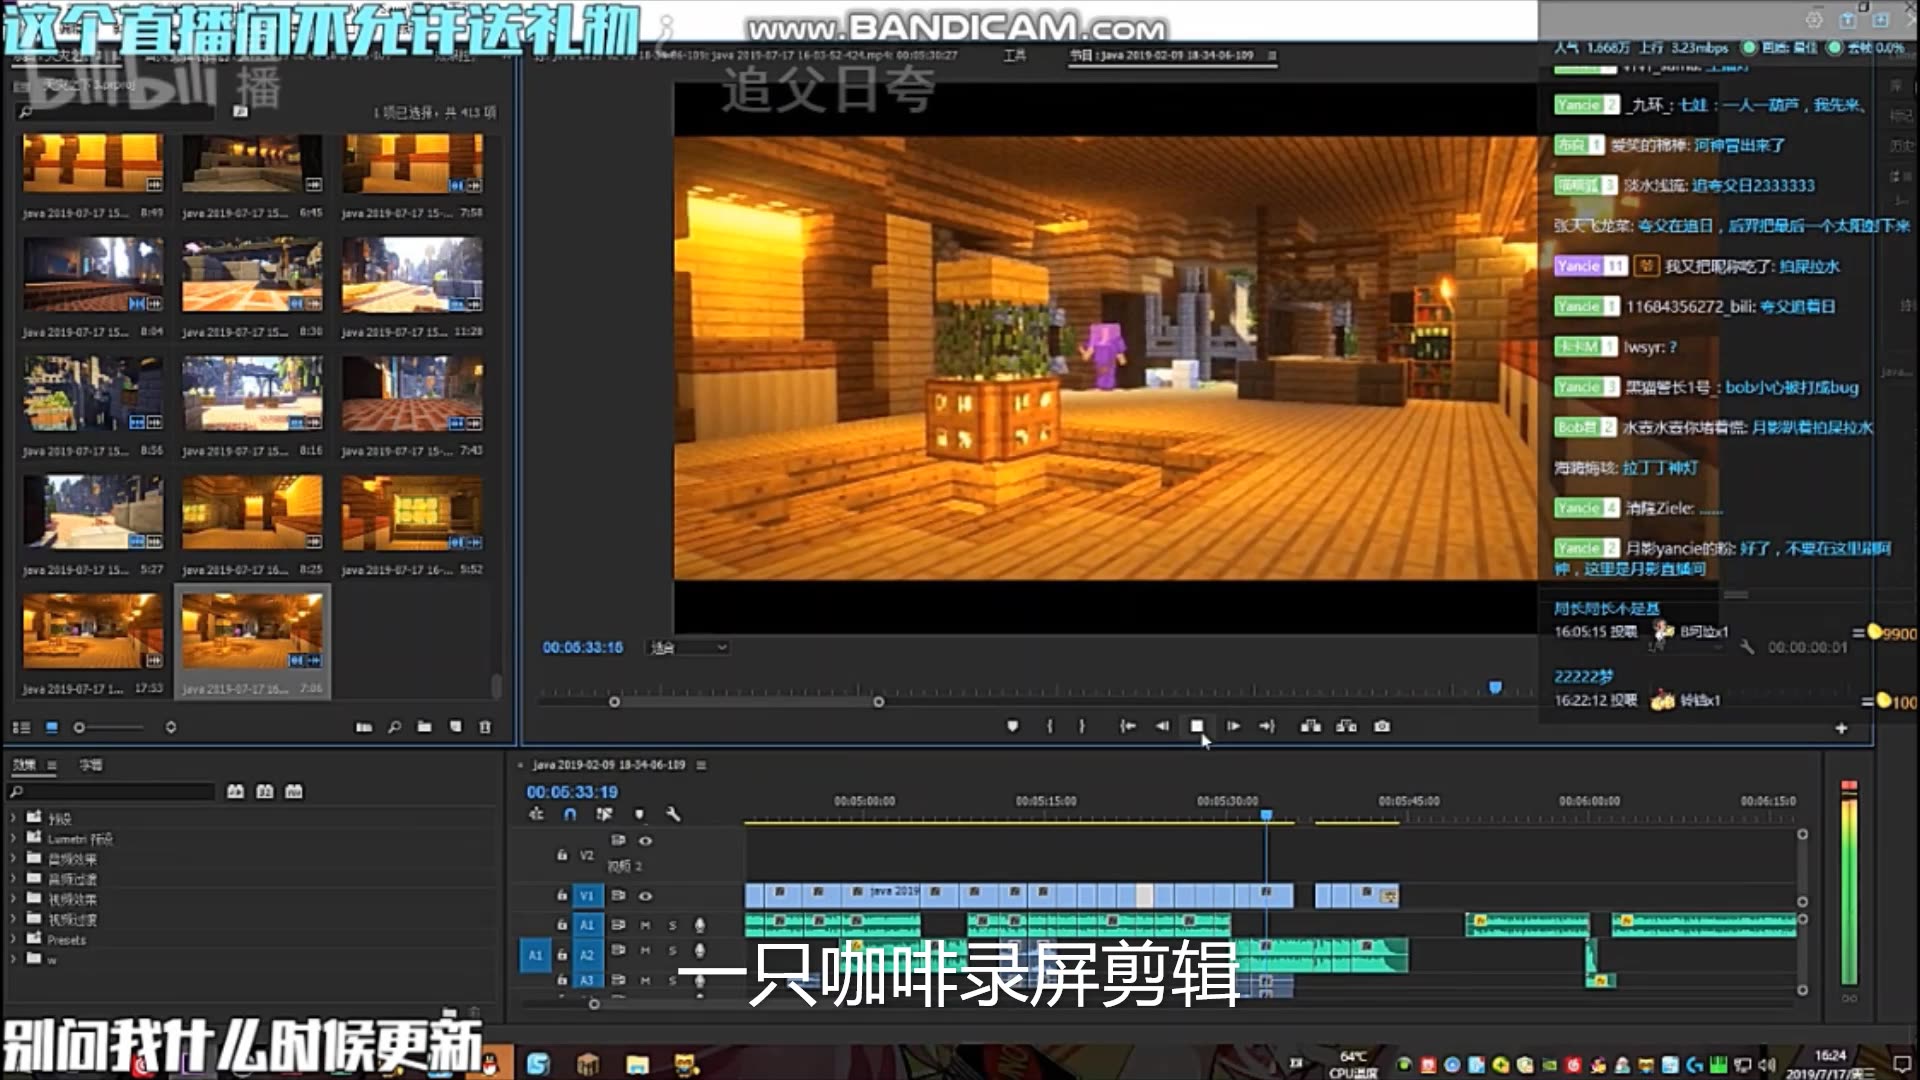
Task: Toggle V1 track output eye
Action: coord(646,896)
